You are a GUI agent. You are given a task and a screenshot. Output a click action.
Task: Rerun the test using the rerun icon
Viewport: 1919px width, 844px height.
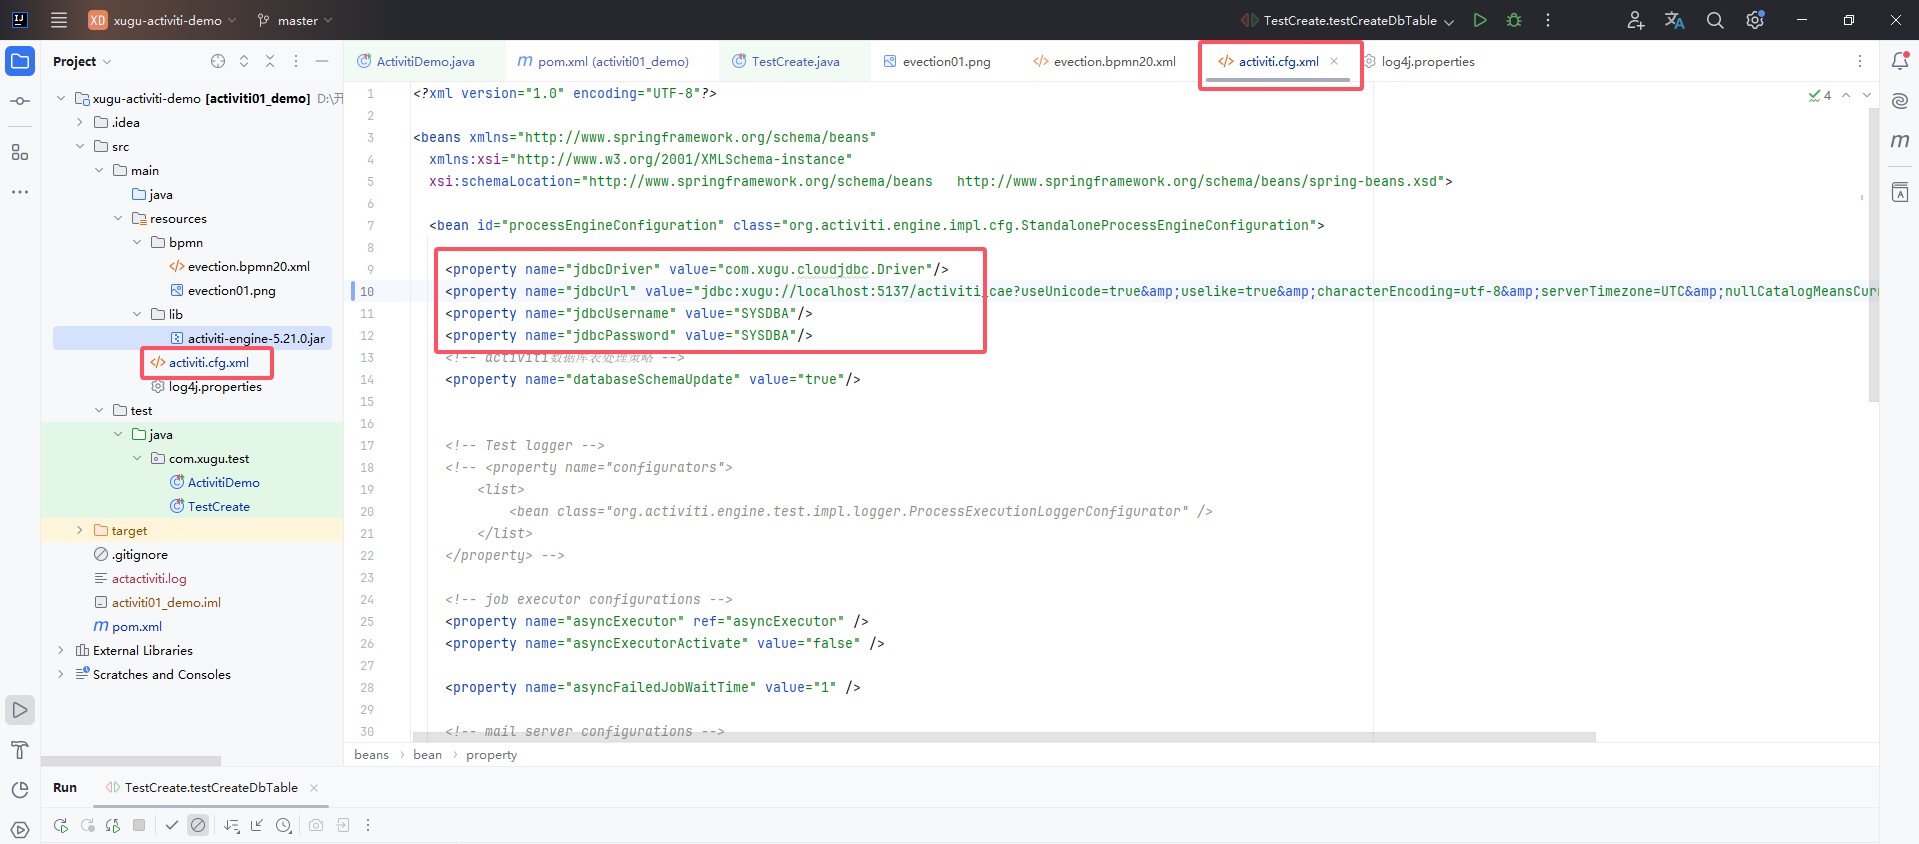[x=61, y=825]
